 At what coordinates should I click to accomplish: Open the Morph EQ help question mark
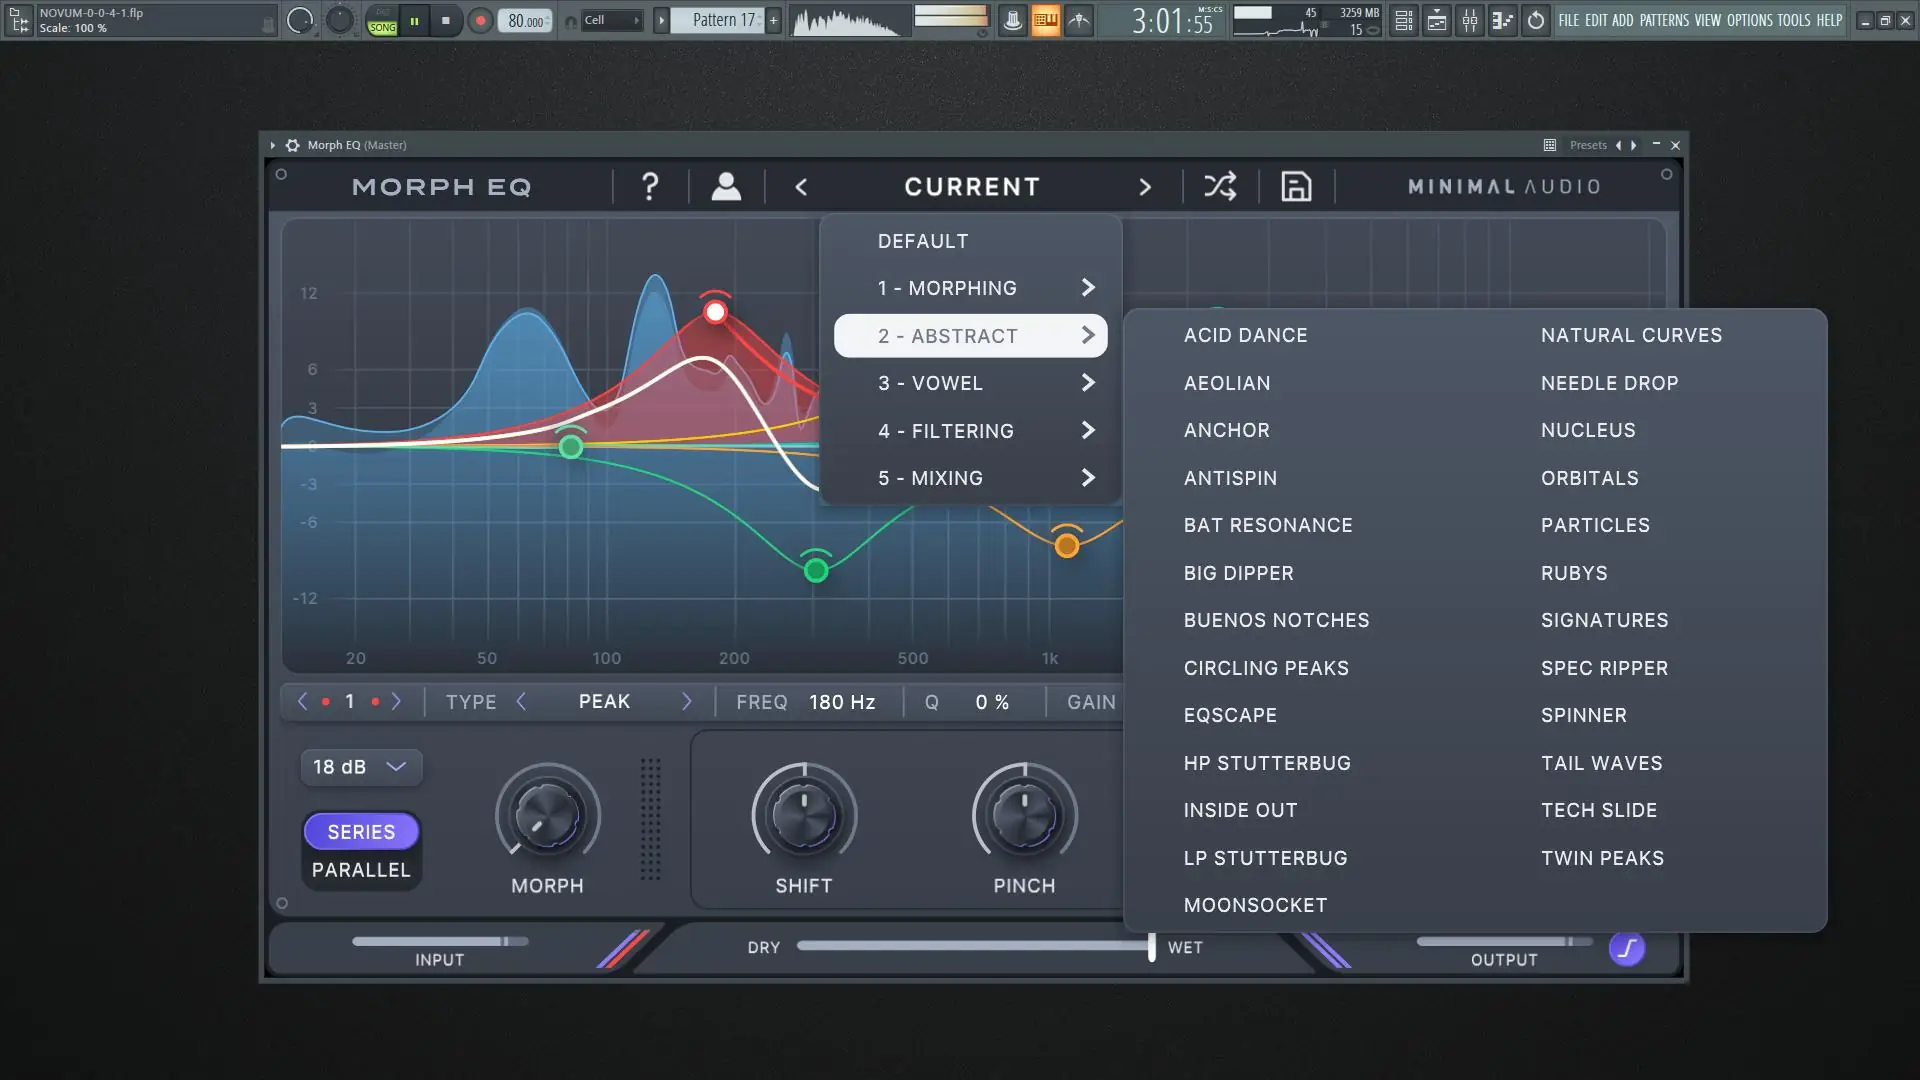[x=650, y=186]
